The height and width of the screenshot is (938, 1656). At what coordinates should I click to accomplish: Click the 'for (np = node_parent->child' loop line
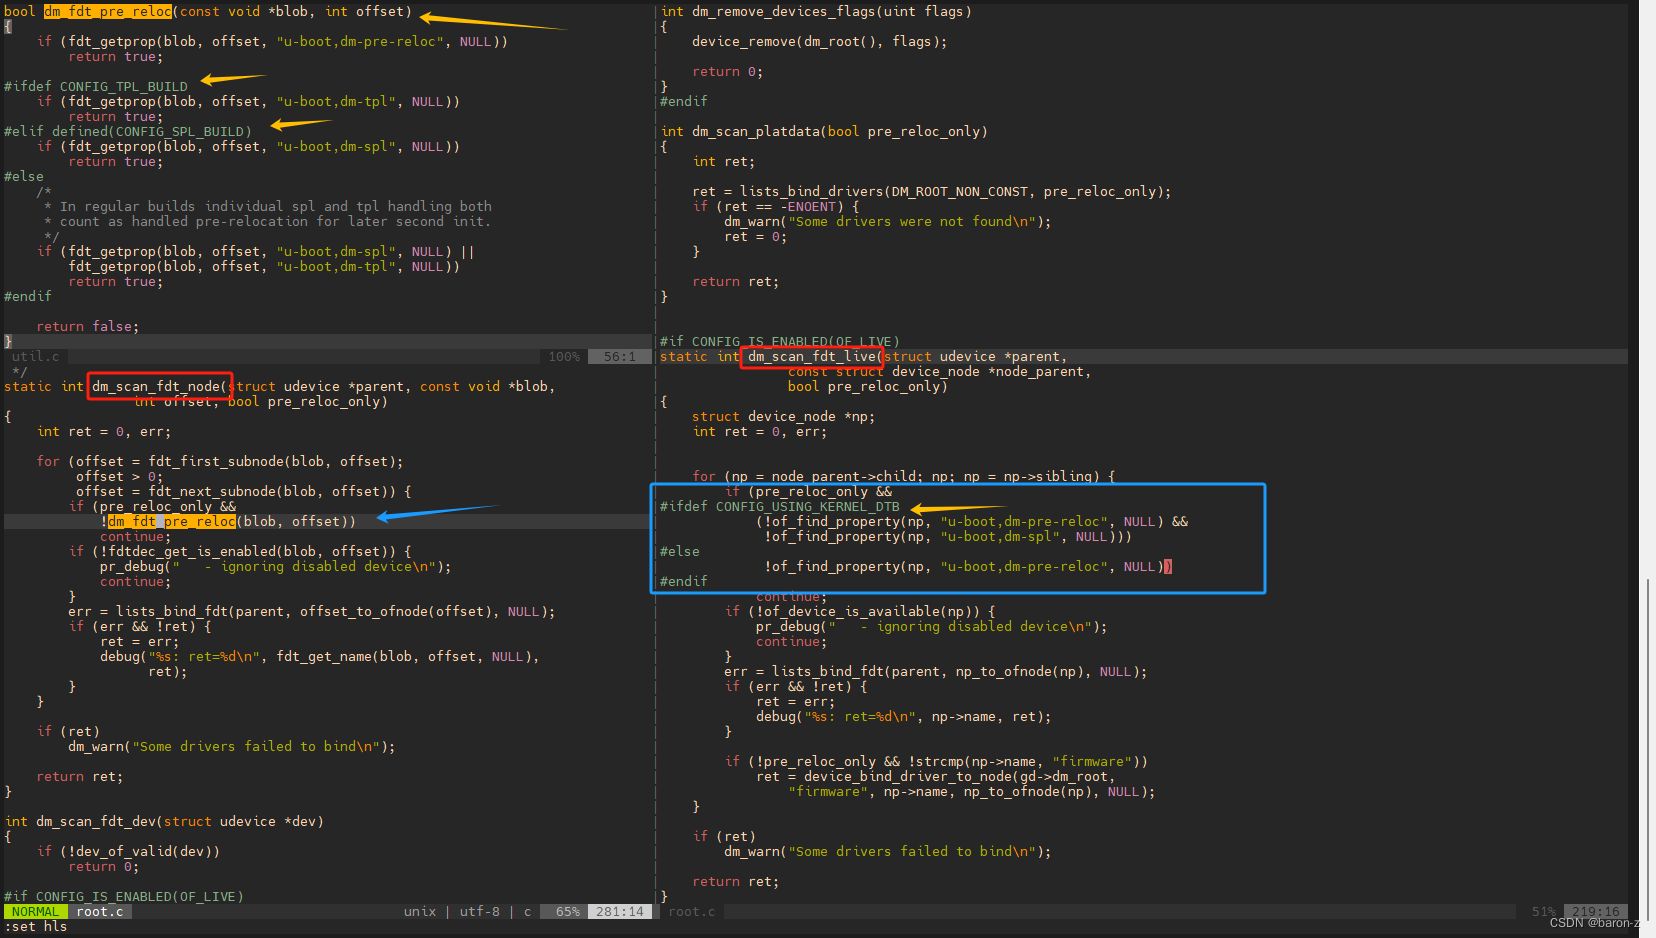(x=904, y=476)
